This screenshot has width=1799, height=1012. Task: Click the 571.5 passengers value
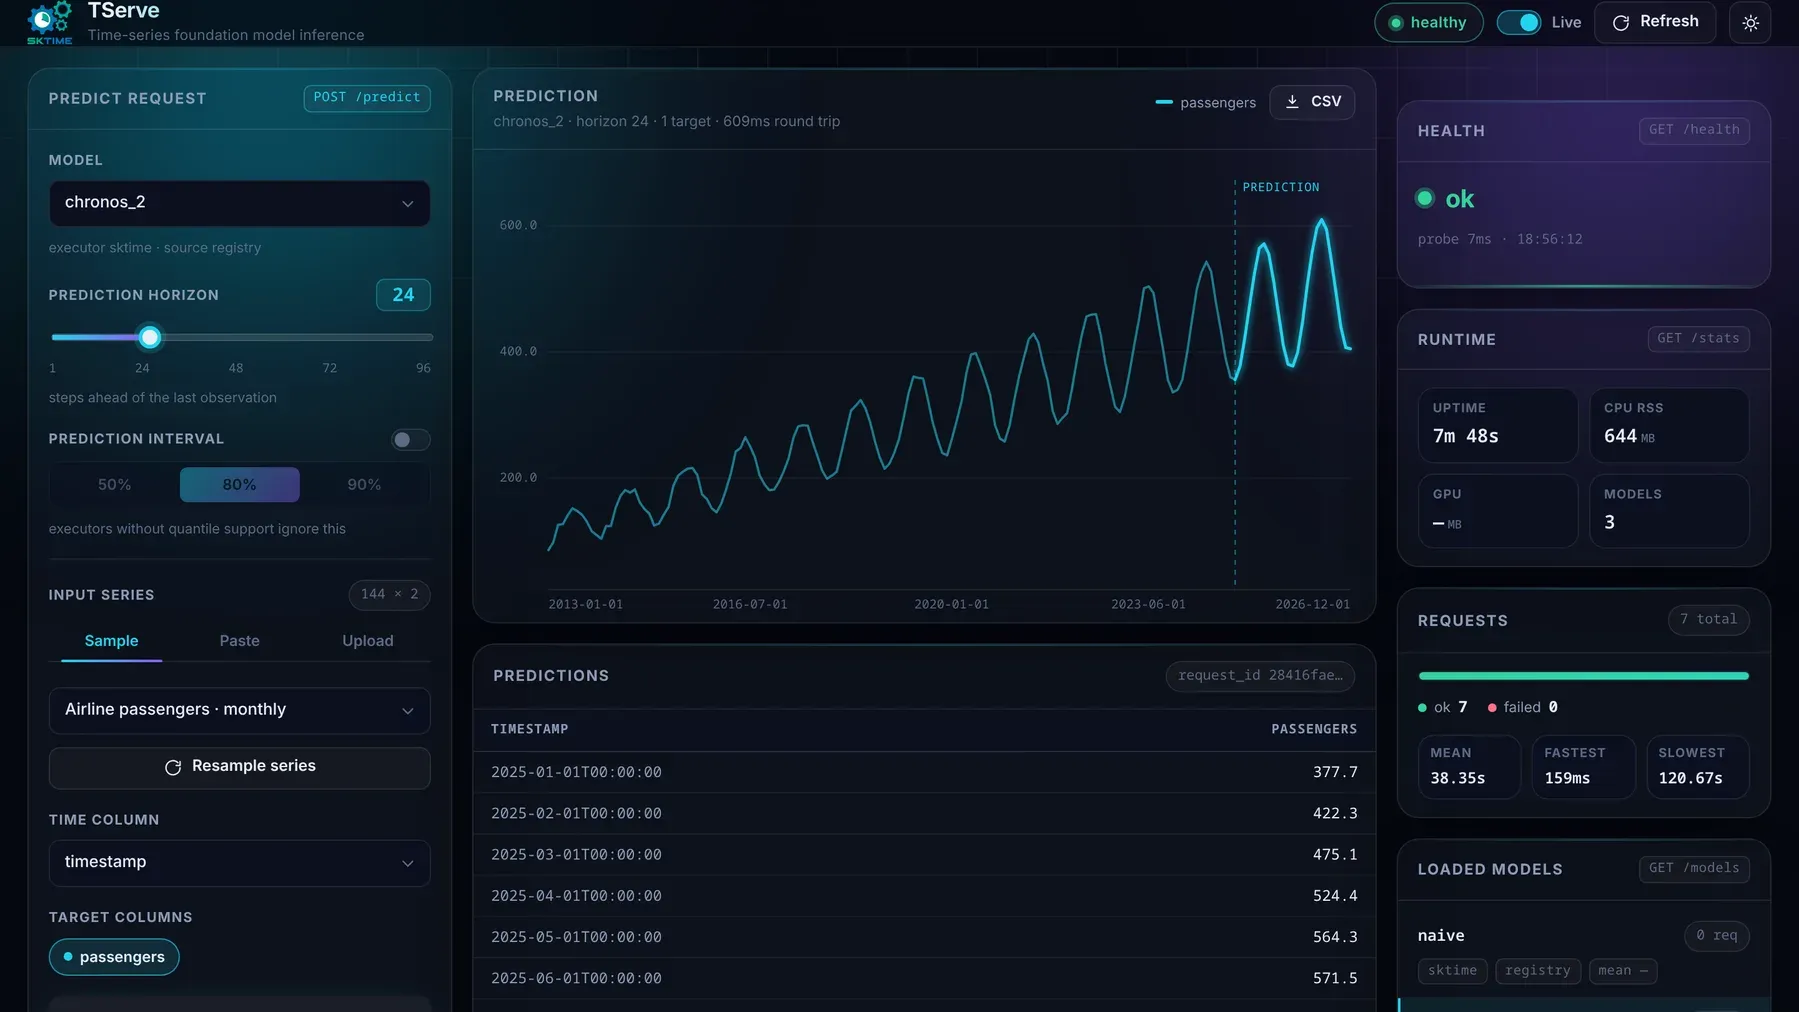tap(1335, 978)
